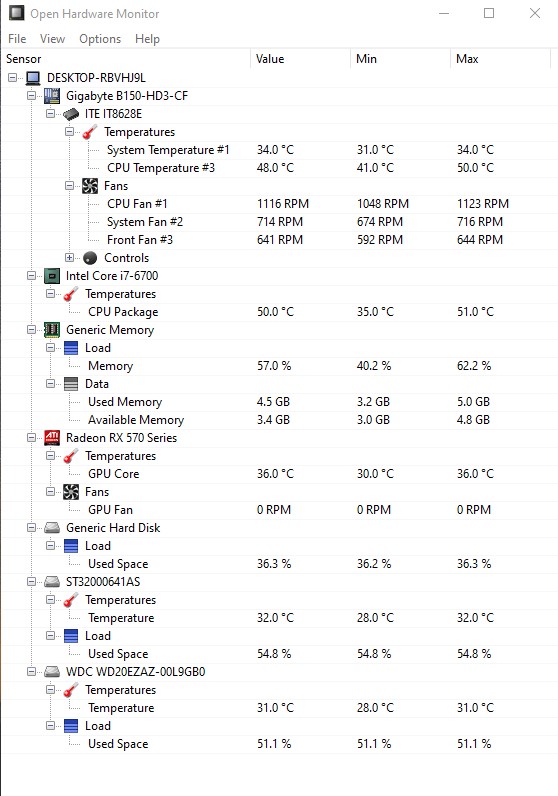This screenshot has width=558, height=796.
Task: Click thermometer icon under Radeon RX 570 Series
Action: (71, 456)
